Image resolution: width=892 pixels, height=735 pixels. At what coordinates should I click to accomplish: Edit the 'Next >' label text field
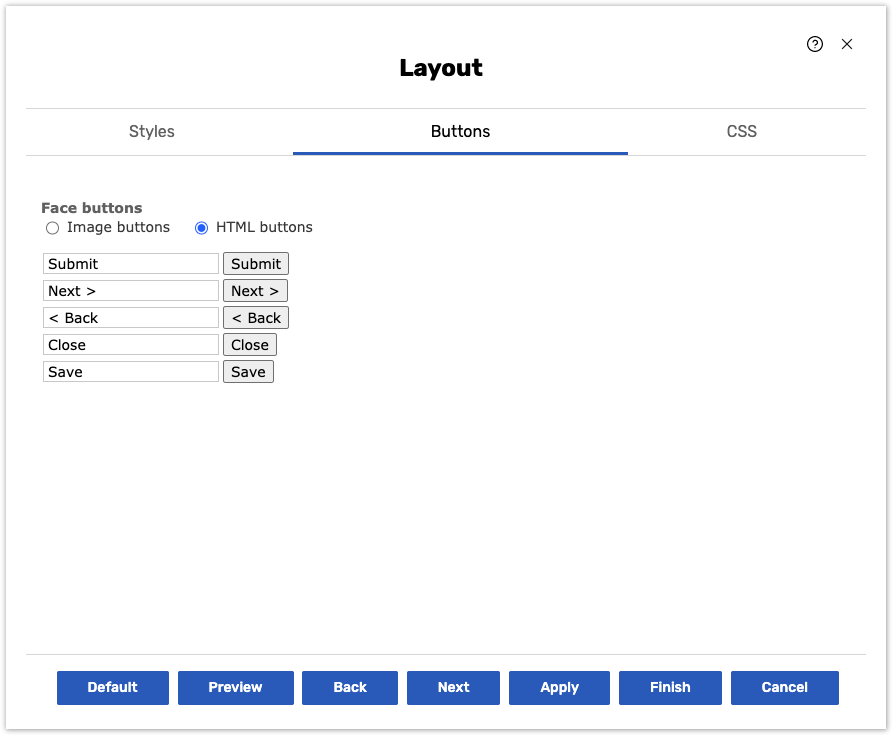click(131, 291)
